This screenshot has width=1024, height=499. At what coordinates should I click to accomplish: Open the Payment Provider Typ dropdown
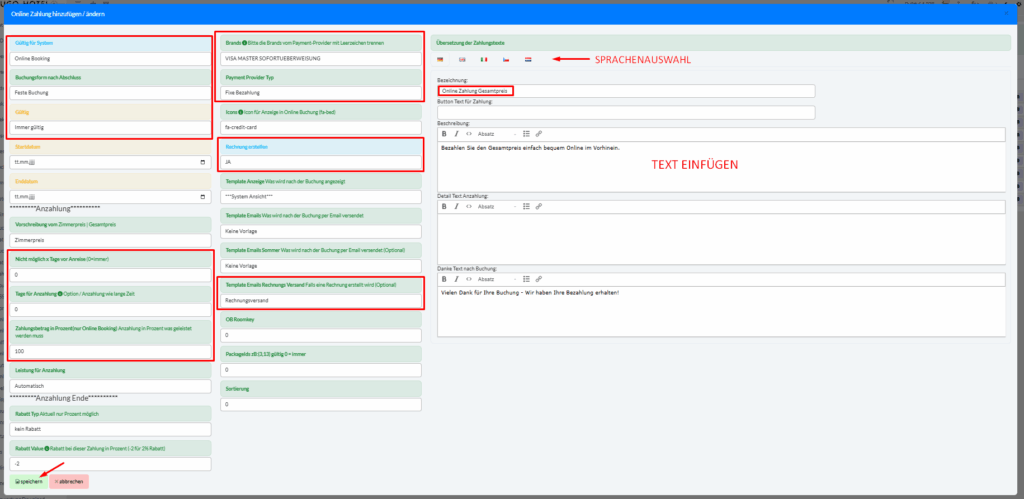pyautogui.click(x=317, y=93)
